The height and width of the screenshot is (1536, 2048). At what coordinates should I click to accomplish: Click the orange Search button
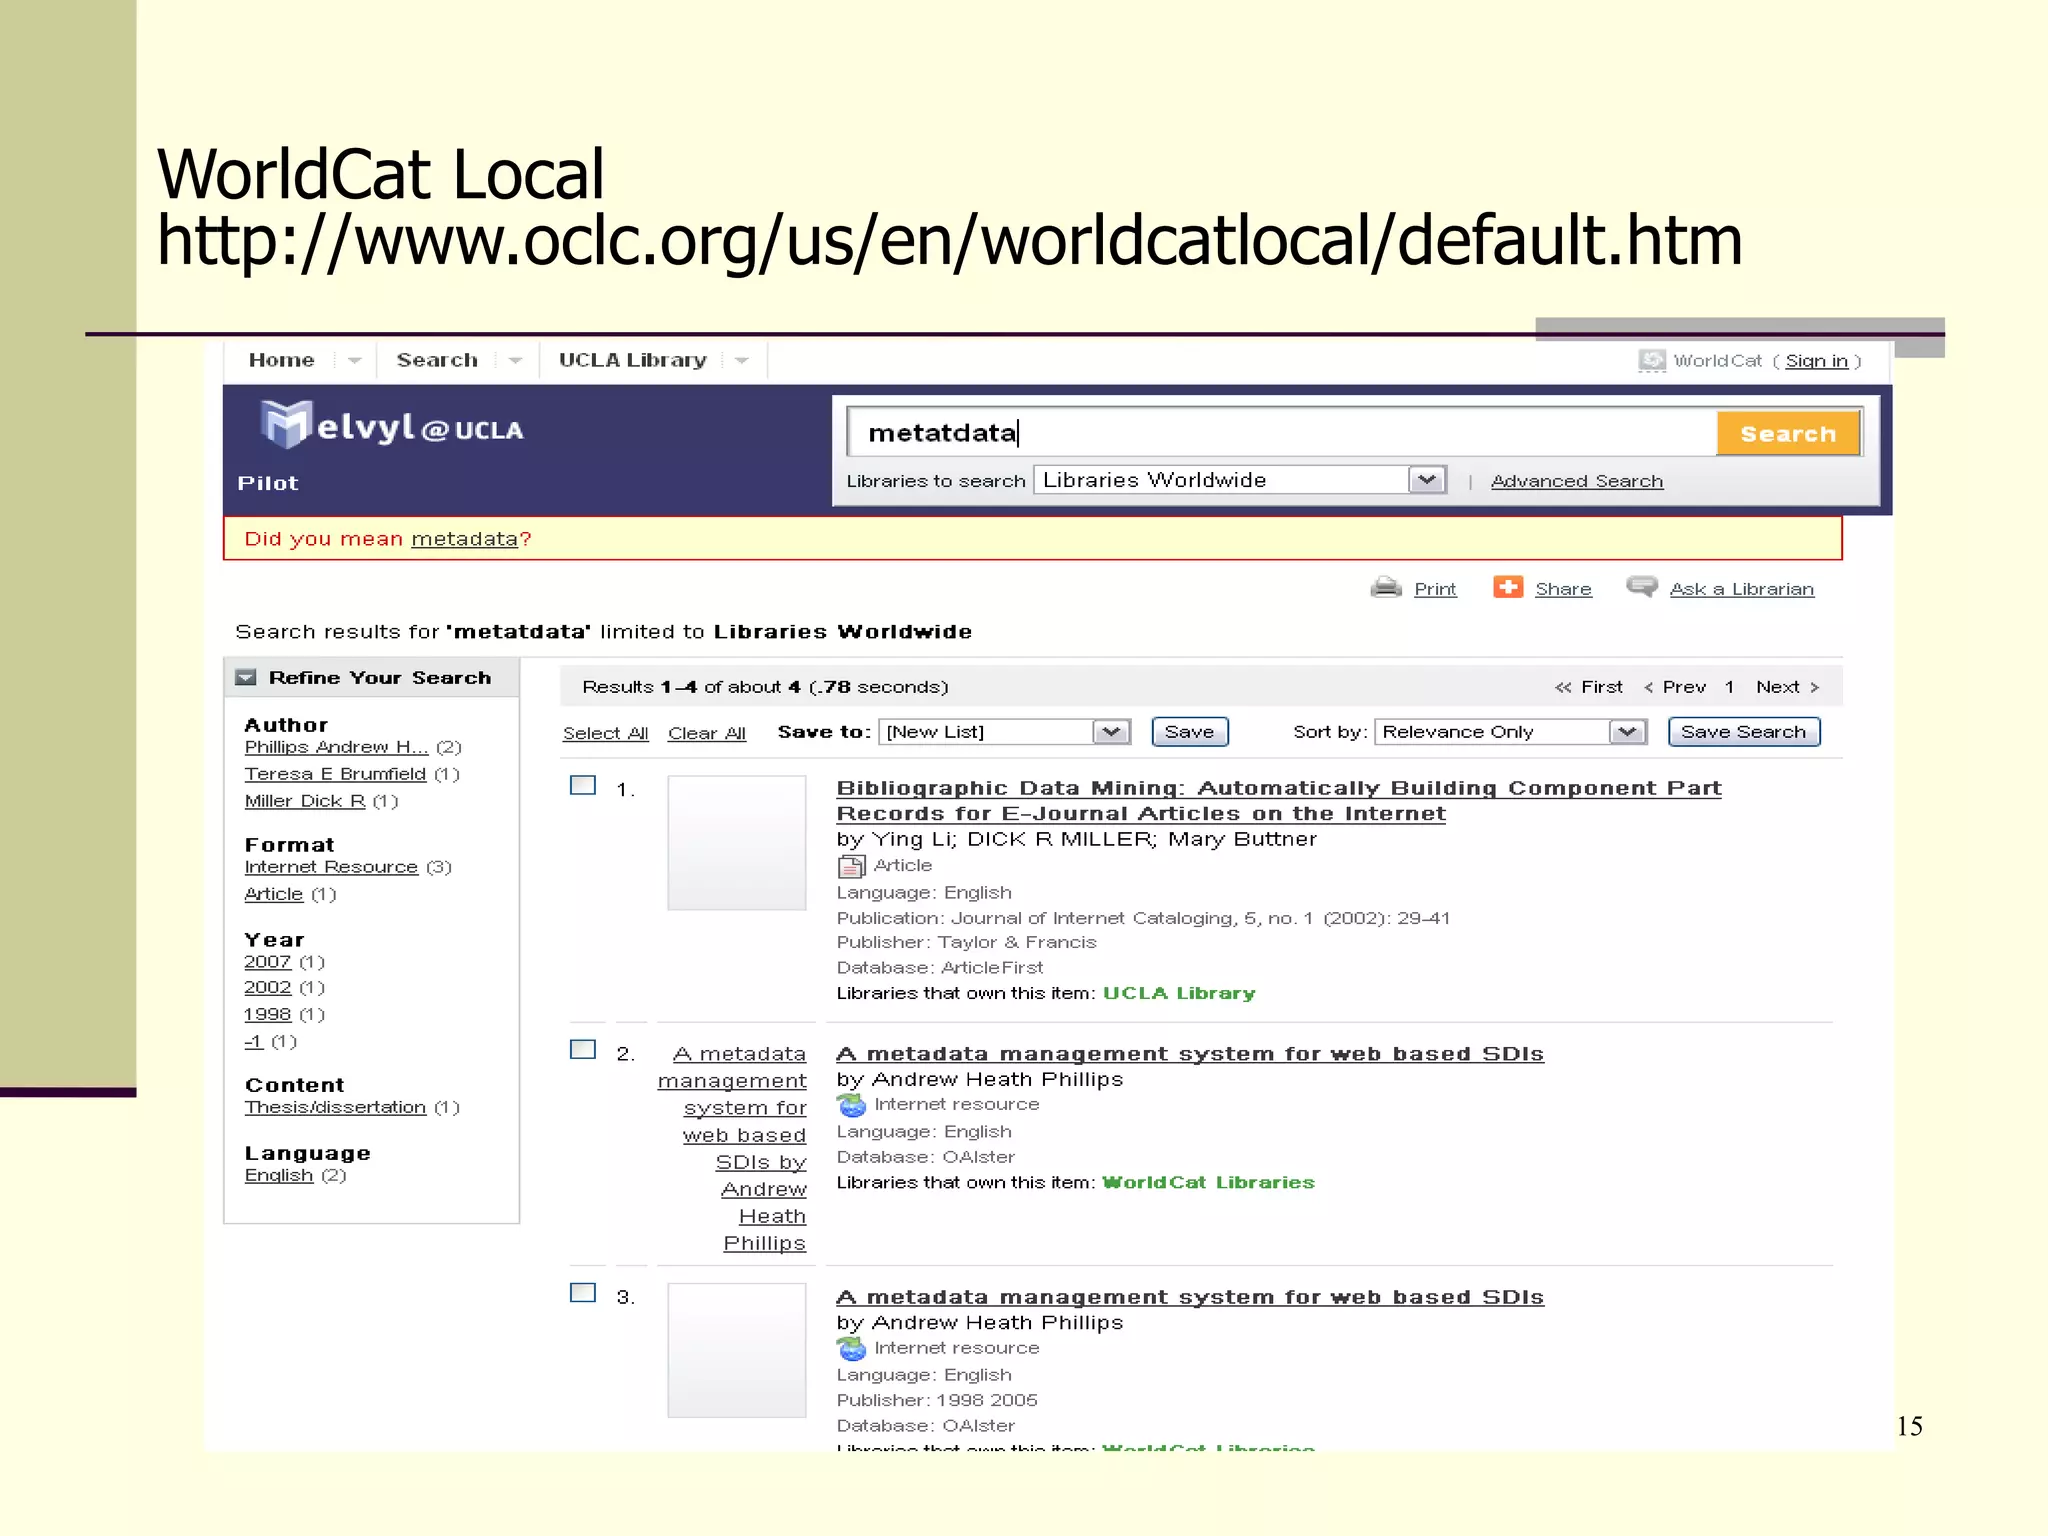click(1788, 434)
